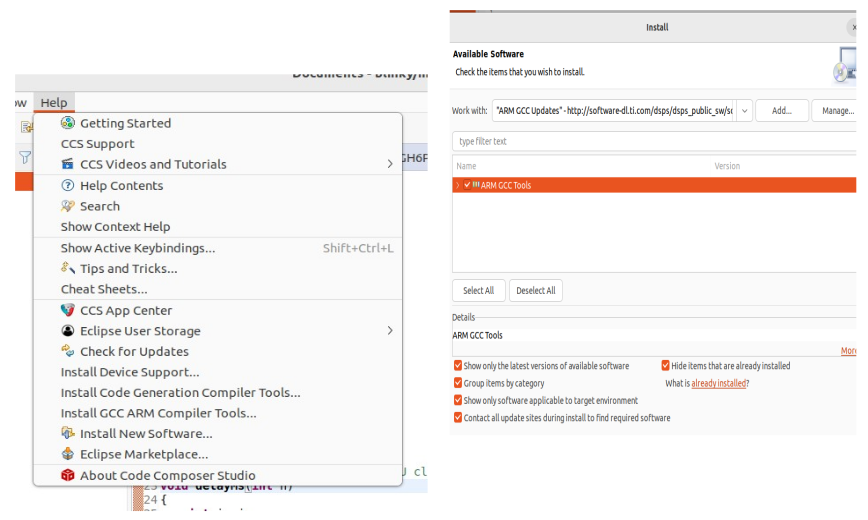Click the About Code Composer Studio icon
The height and width of the screenshot is (520, 868).
pyautogui.click(x=68, y=476)
